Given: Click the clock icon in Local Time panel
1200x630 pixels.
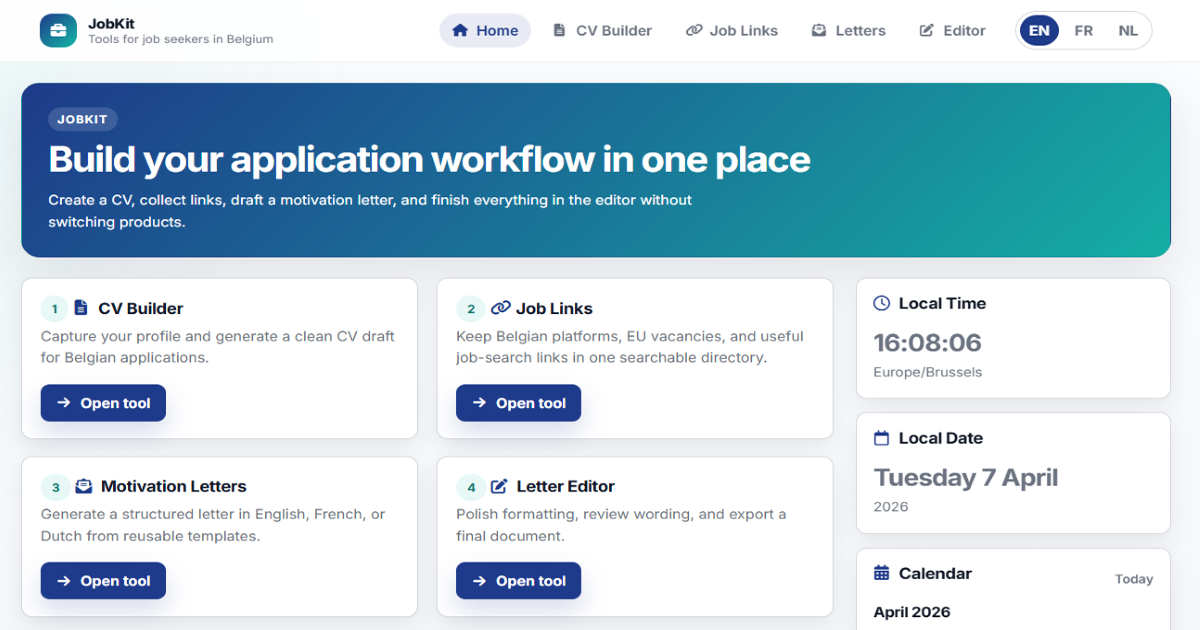Looking at the screenshot, I should (x=881, y=303).
